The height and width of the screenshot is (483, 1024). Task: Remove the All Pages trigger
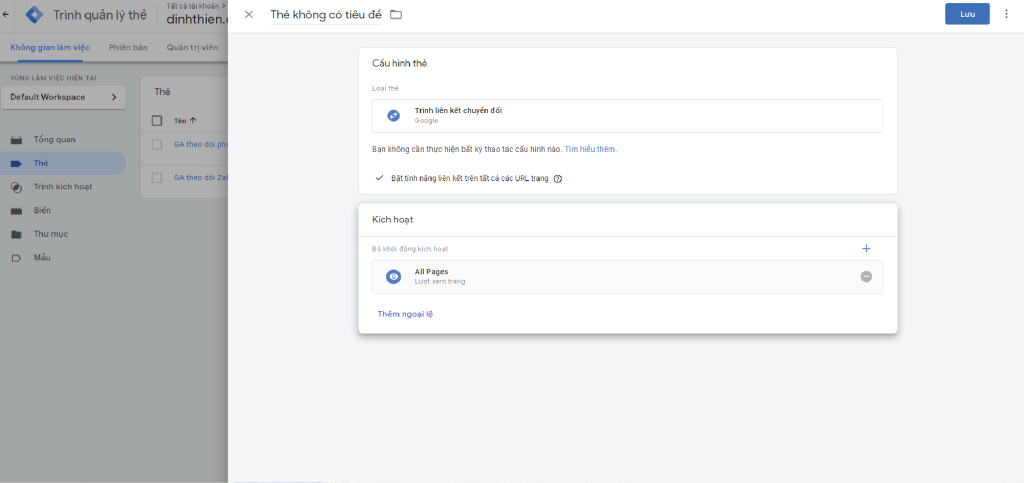[x=866, y=276]
